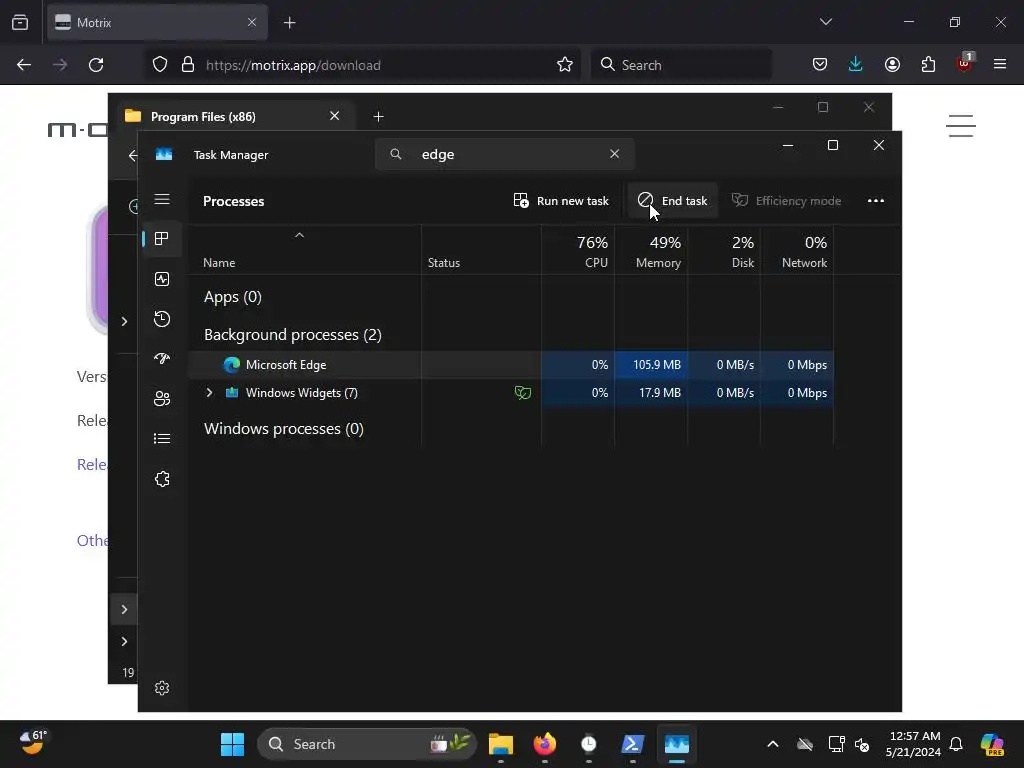Go back in Firefox

click(24, 65)
